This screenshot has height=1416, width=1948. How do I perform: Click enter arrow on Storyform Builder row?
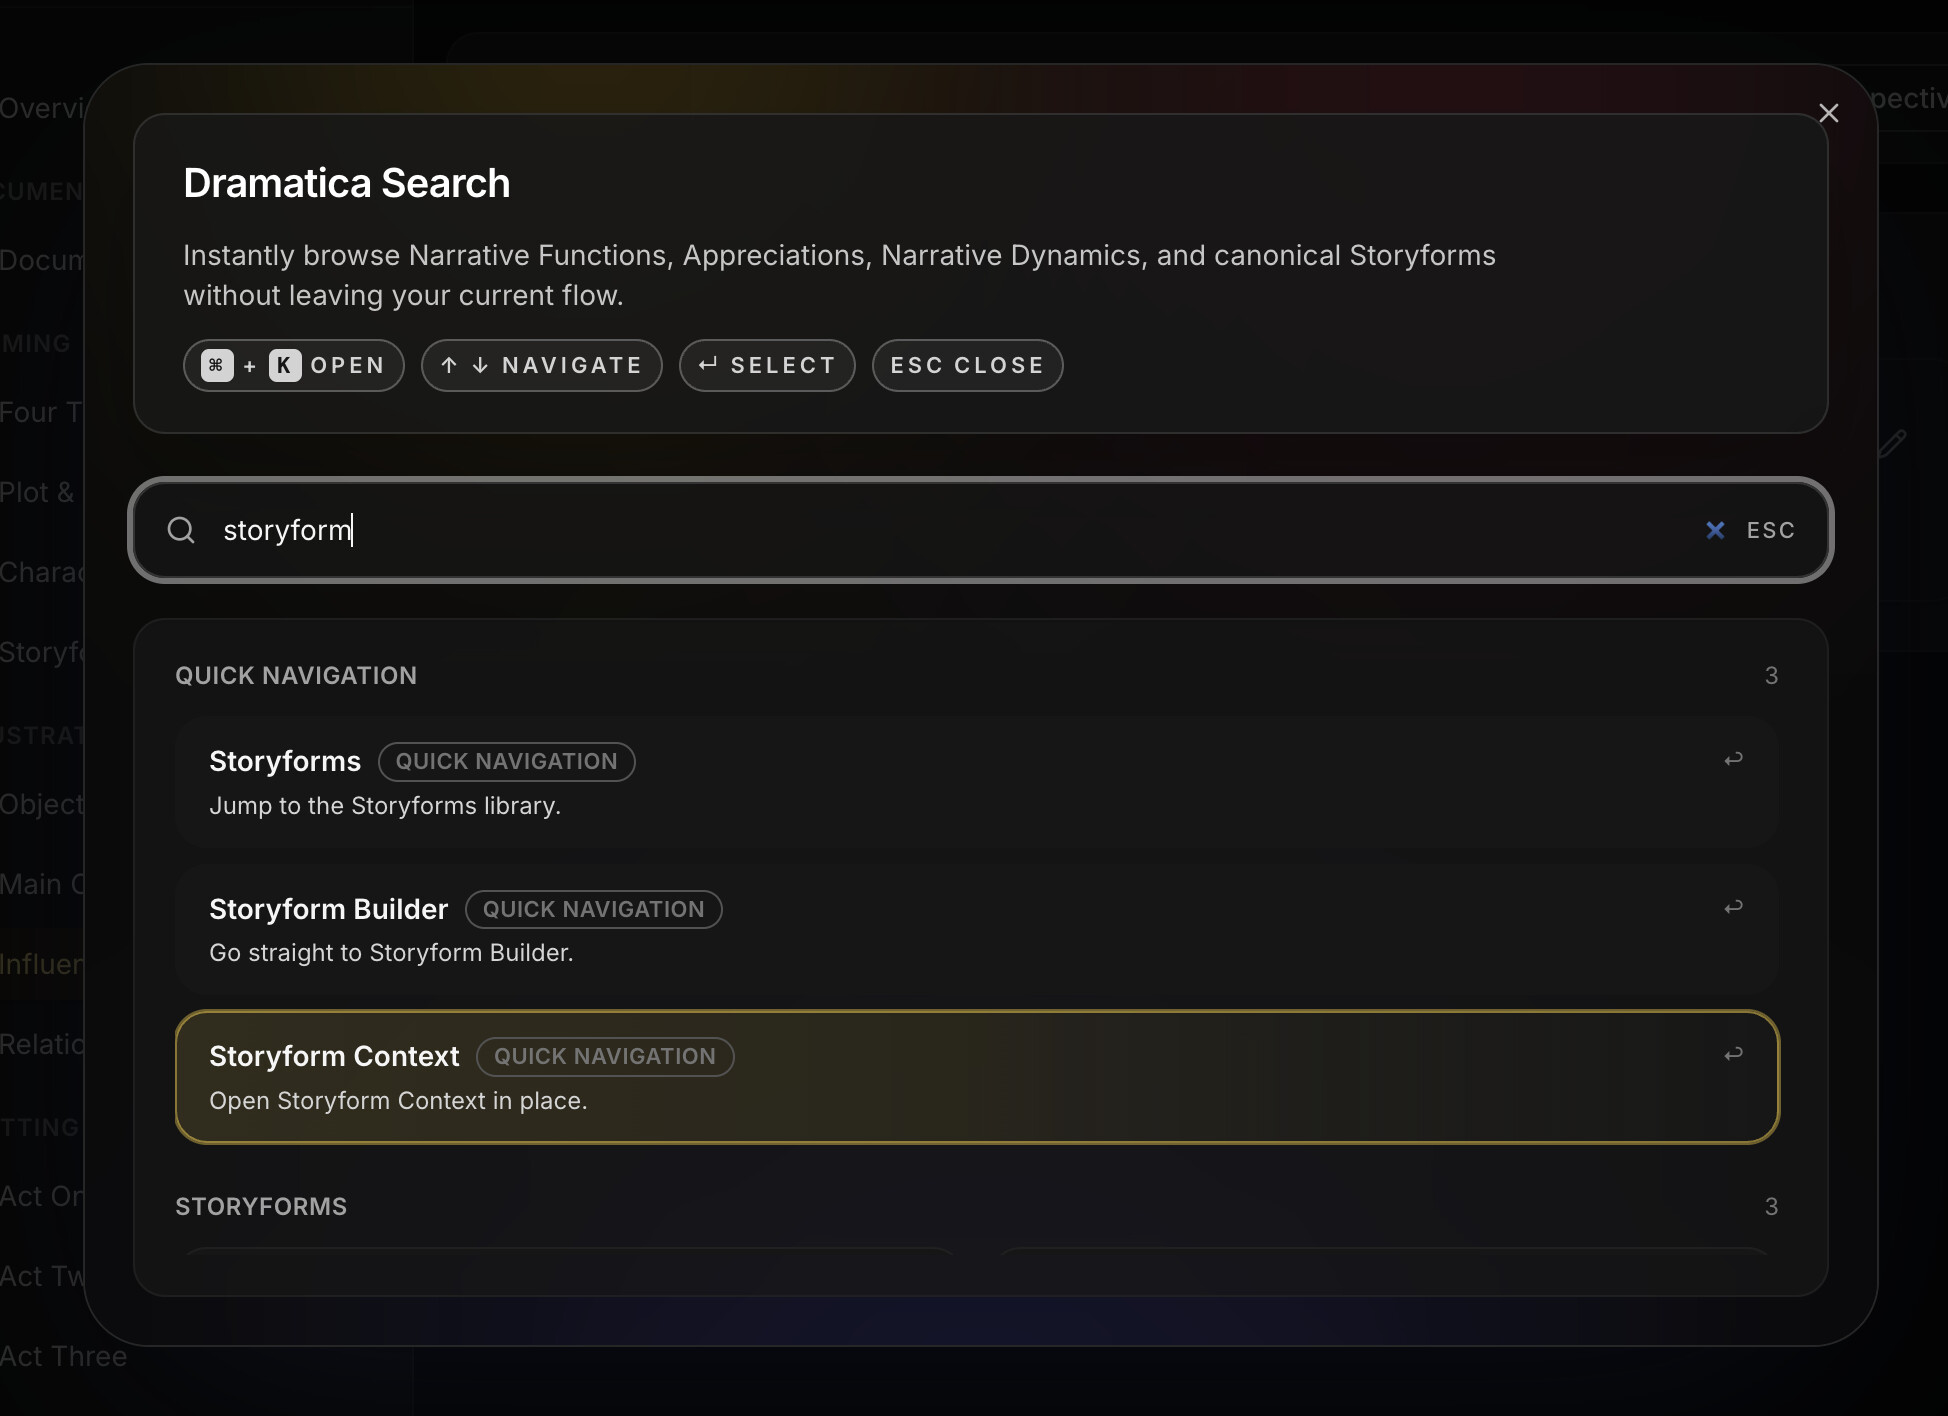pyautogui.click(x=1733, y=908)
